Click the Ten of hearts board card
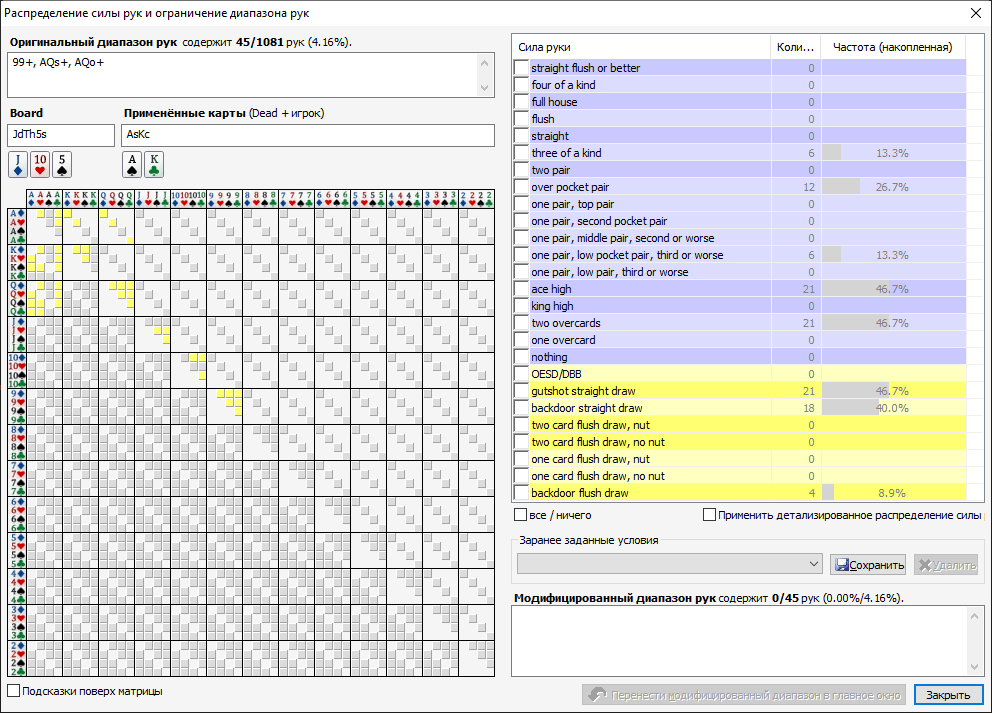The width and height of the screenshot is (992, 713). pyautogui.click(x=40, y=162)
